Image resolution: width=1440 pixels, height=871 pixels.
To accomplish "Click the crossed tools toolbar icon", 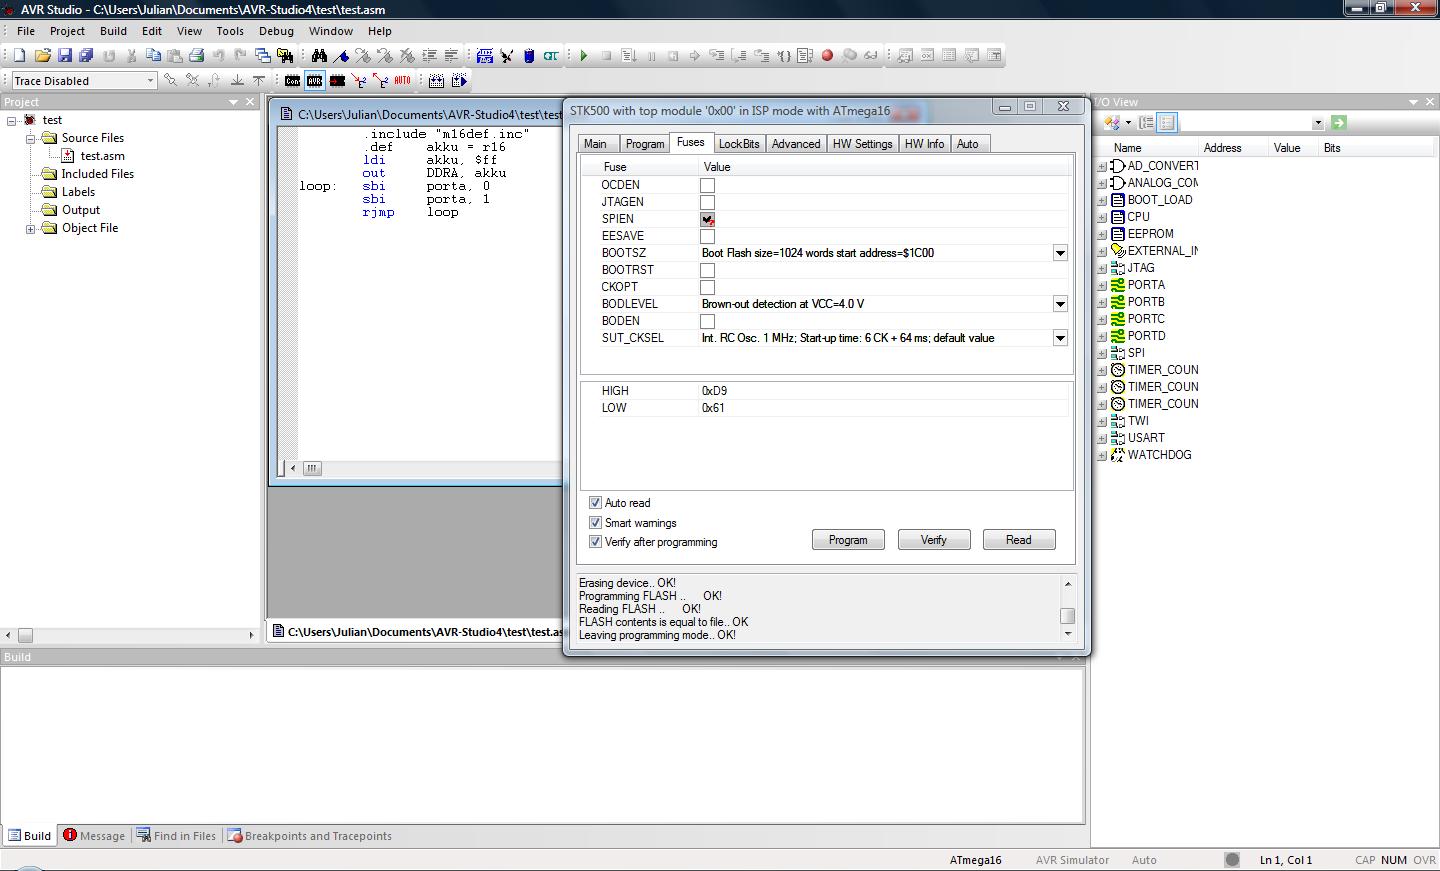I will [507, 56].
